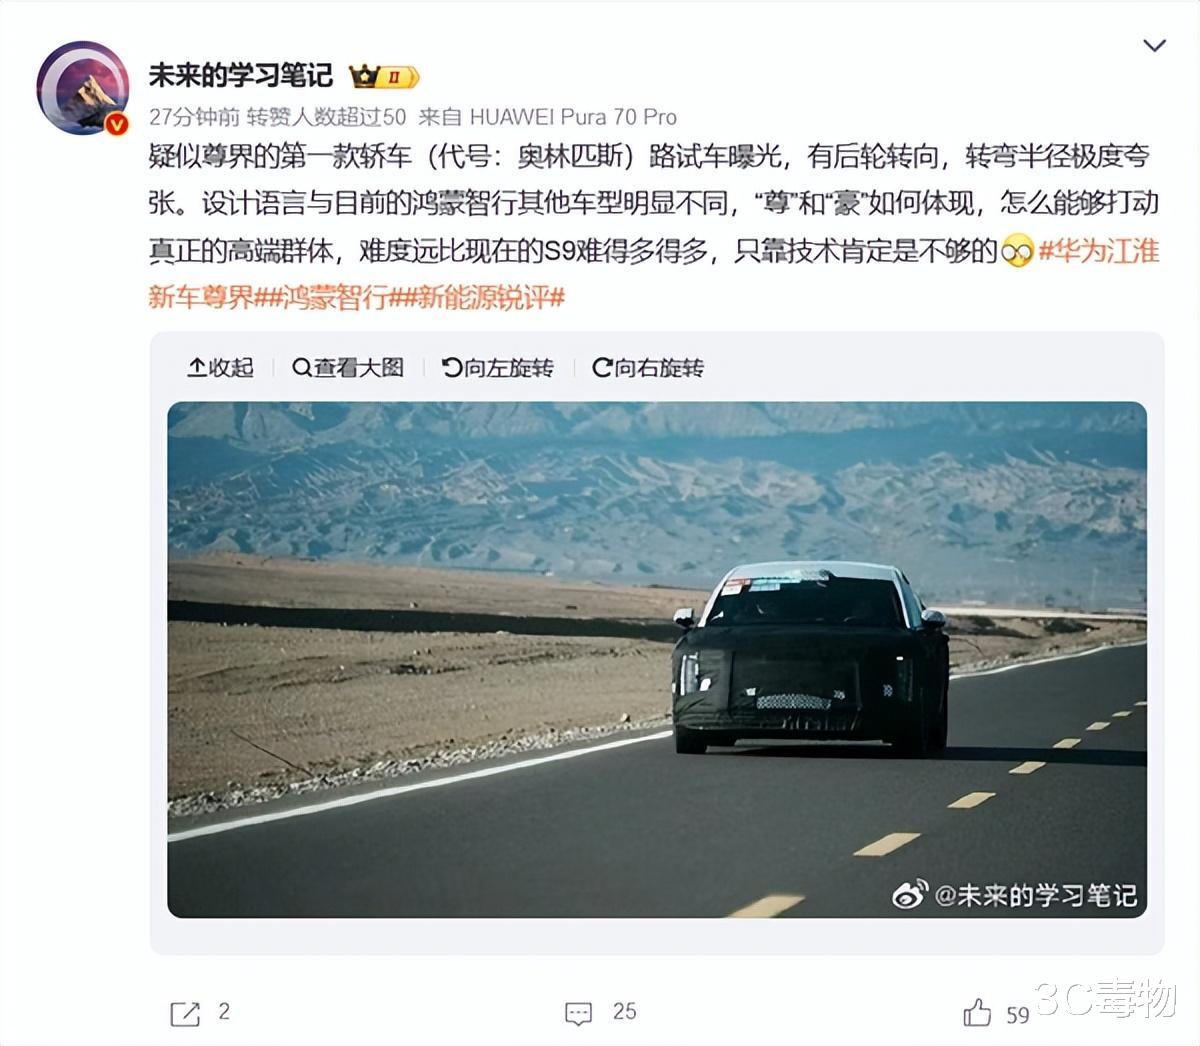
Task: Click the profile avatar of 未来的学习笔记
Action: coord(83,88)
